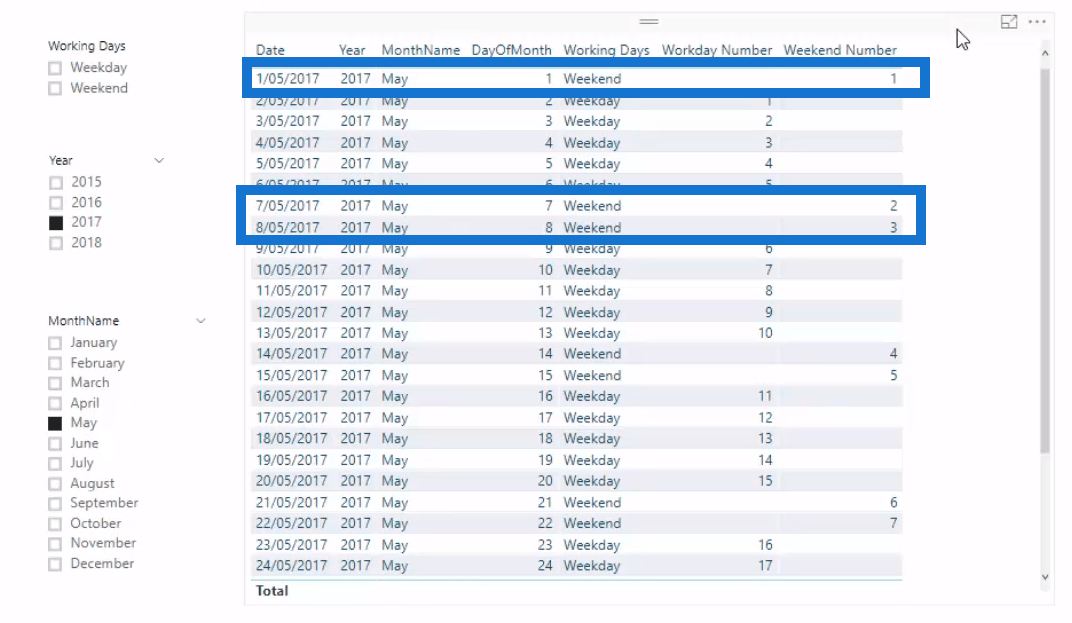Select the 13/05/2017 date cell

291,333
